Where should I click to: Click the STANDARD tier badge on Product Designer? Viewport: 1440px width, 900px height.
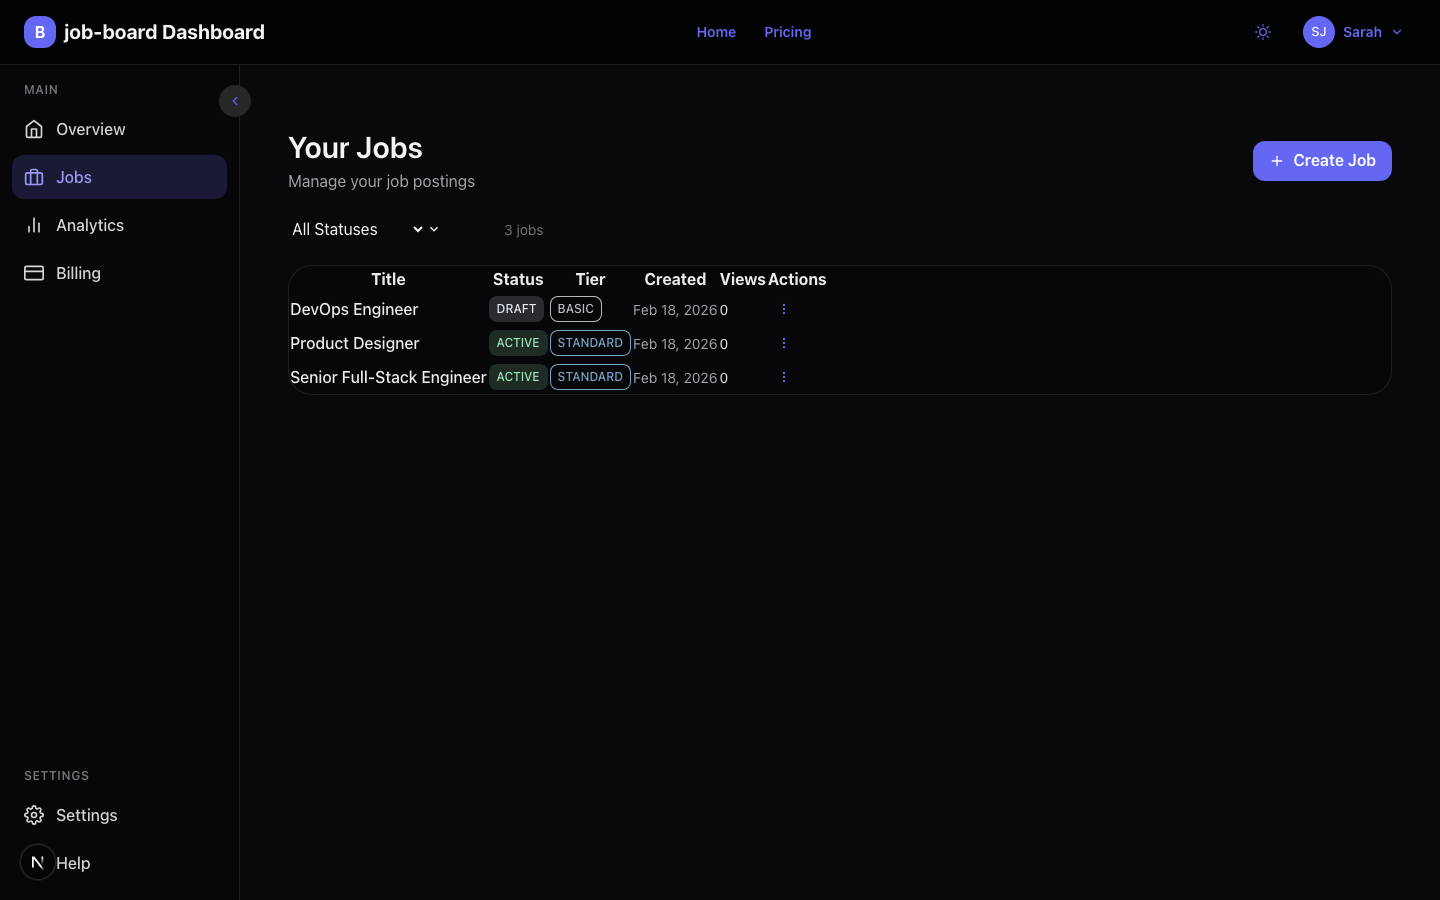coord(590,343)
